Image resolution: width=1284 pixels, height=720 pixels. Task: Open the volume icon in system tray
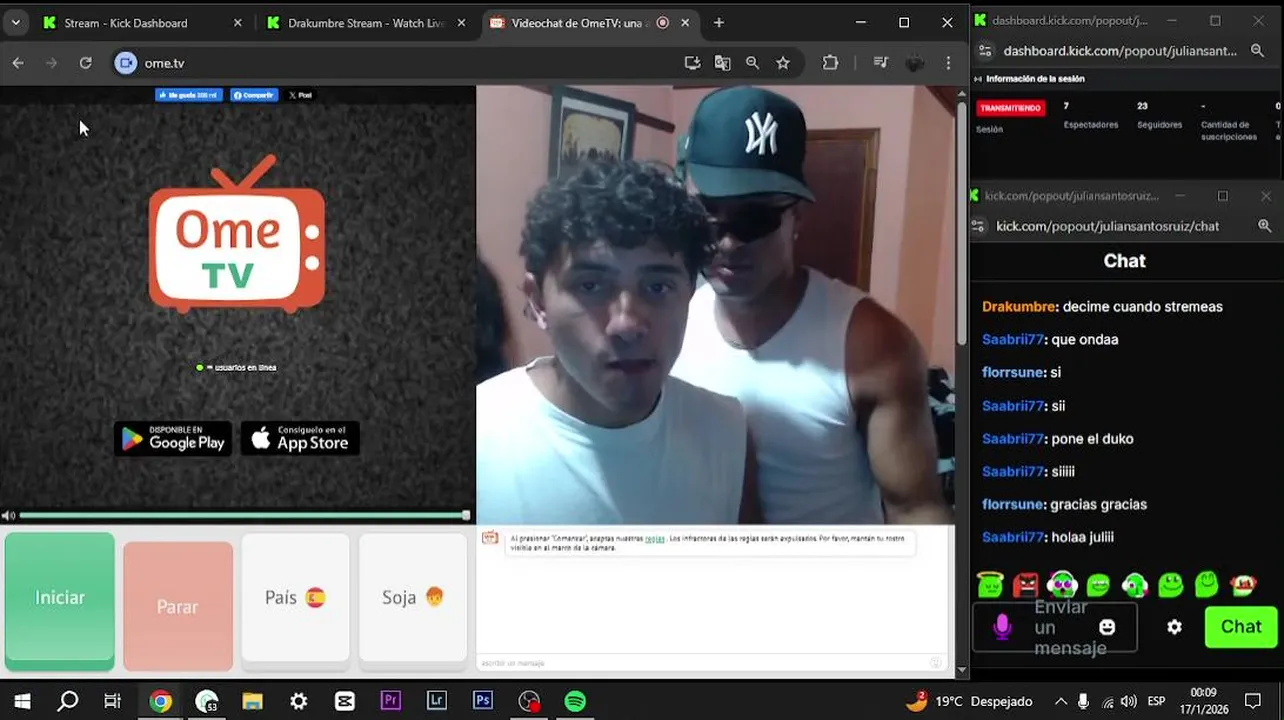tap(1129, 702)
